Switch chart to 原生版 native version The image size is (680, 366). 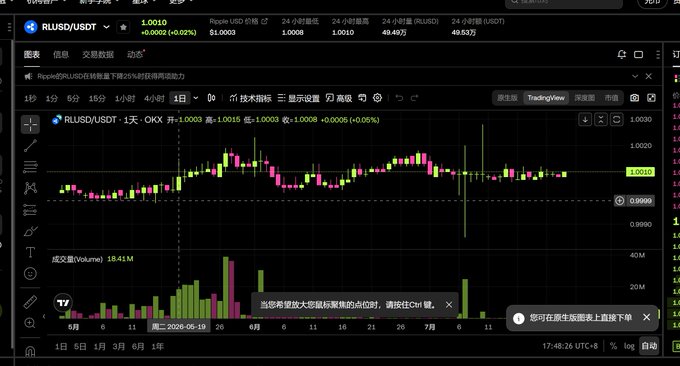click(507, 98)
